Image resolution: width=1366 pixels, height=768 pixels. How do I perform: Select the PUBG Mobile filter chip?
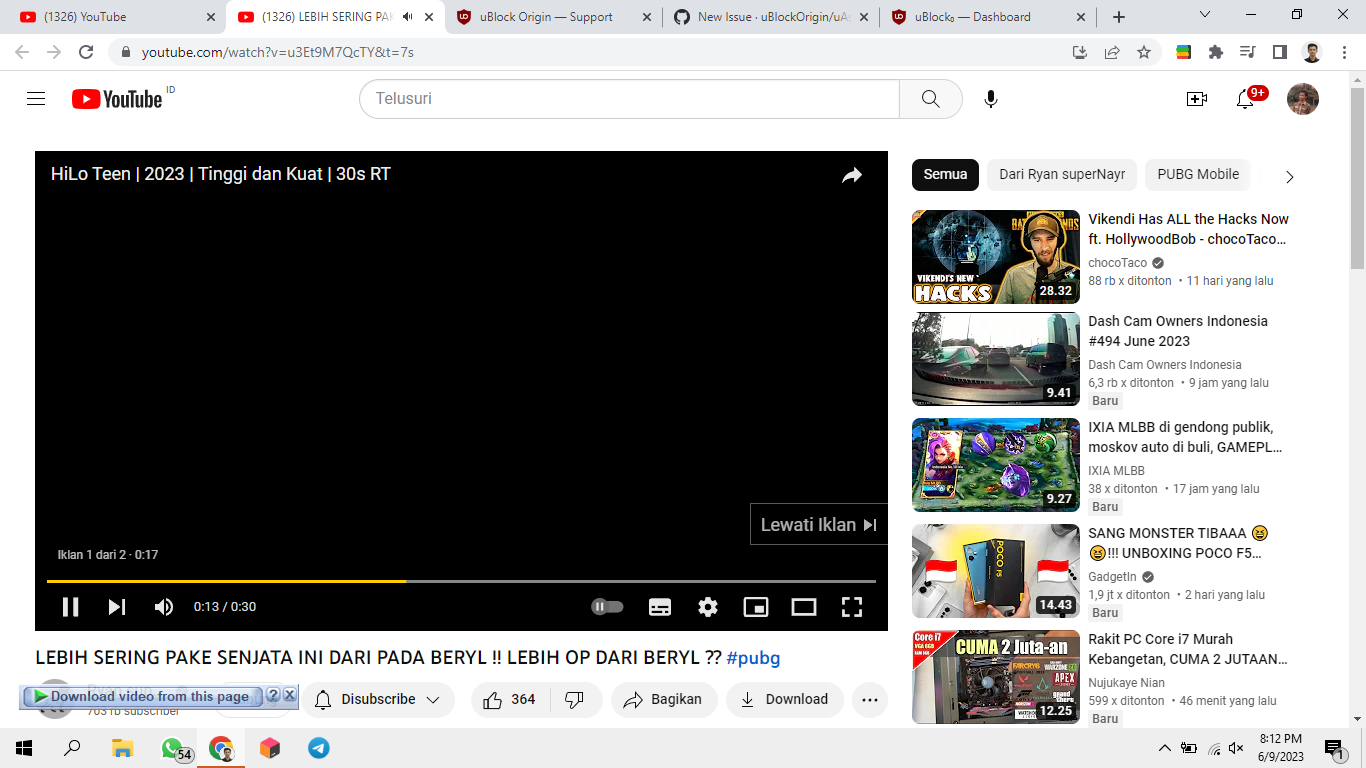click(1197, 174)
